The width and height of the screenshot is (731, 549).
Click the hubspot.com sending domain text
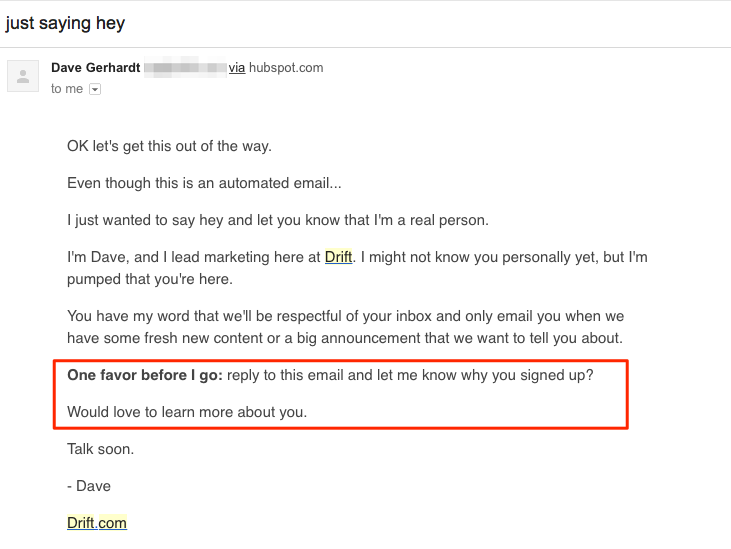point(286,68)
